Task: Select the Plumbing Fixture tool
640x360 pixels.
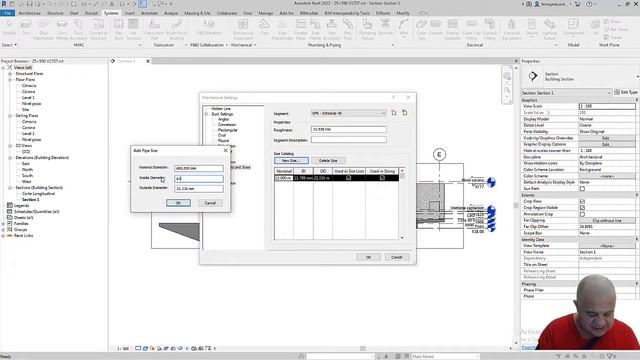Action: tap(367, 29)
